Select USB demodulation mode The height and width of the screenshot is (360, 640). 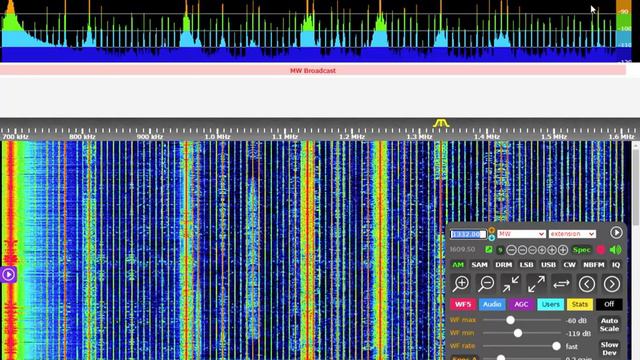(548, 265)
